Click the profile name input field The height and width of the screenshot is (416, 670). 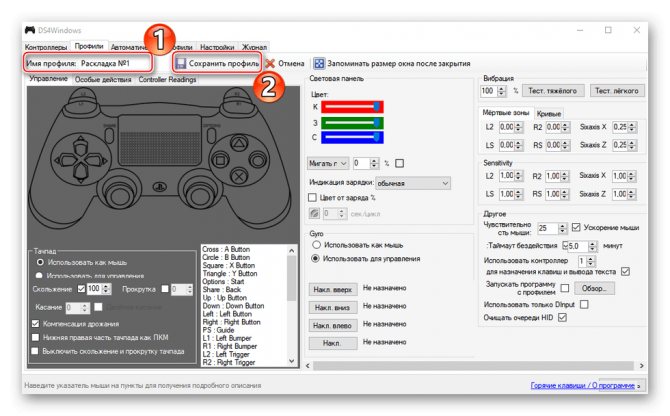pos(115,64)
